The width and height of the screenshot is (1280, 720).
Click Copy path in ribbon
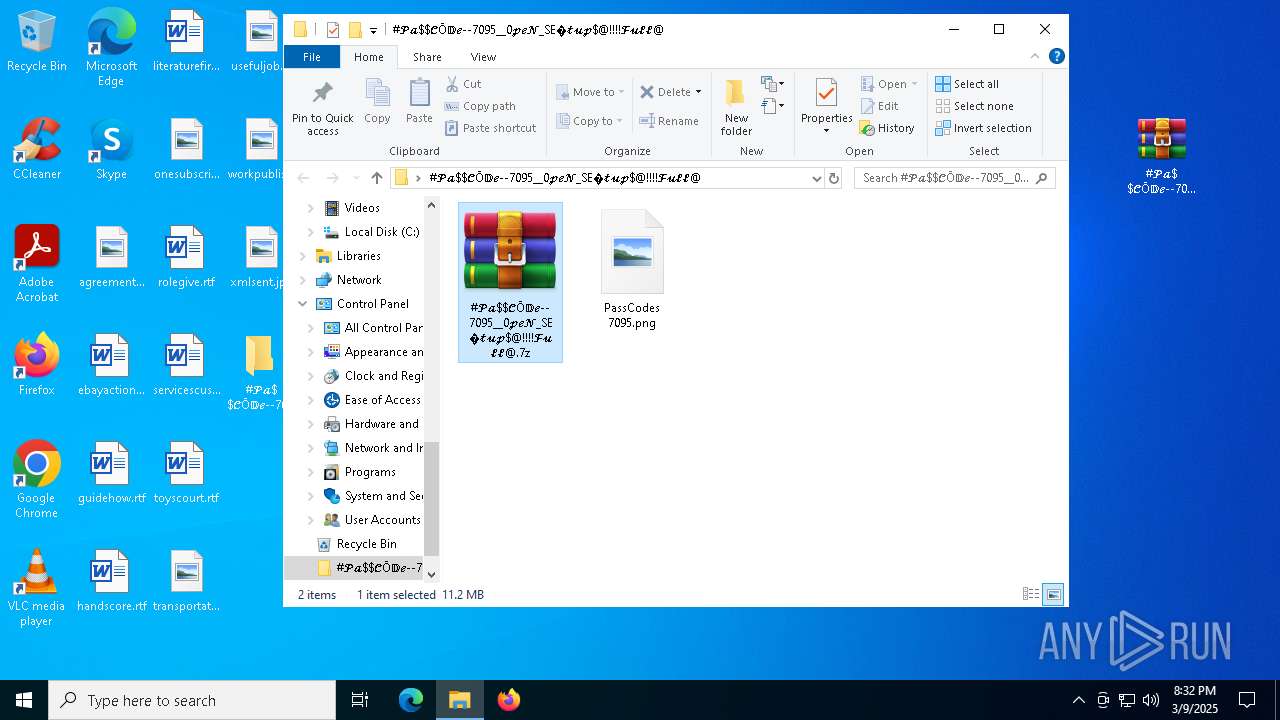coord(480,106)
